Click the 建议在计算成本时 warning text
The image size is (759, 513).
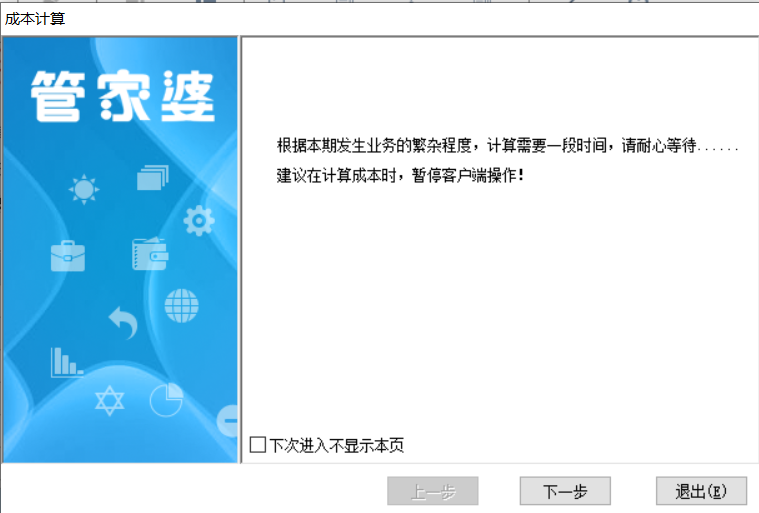click(x=400, y=175)
